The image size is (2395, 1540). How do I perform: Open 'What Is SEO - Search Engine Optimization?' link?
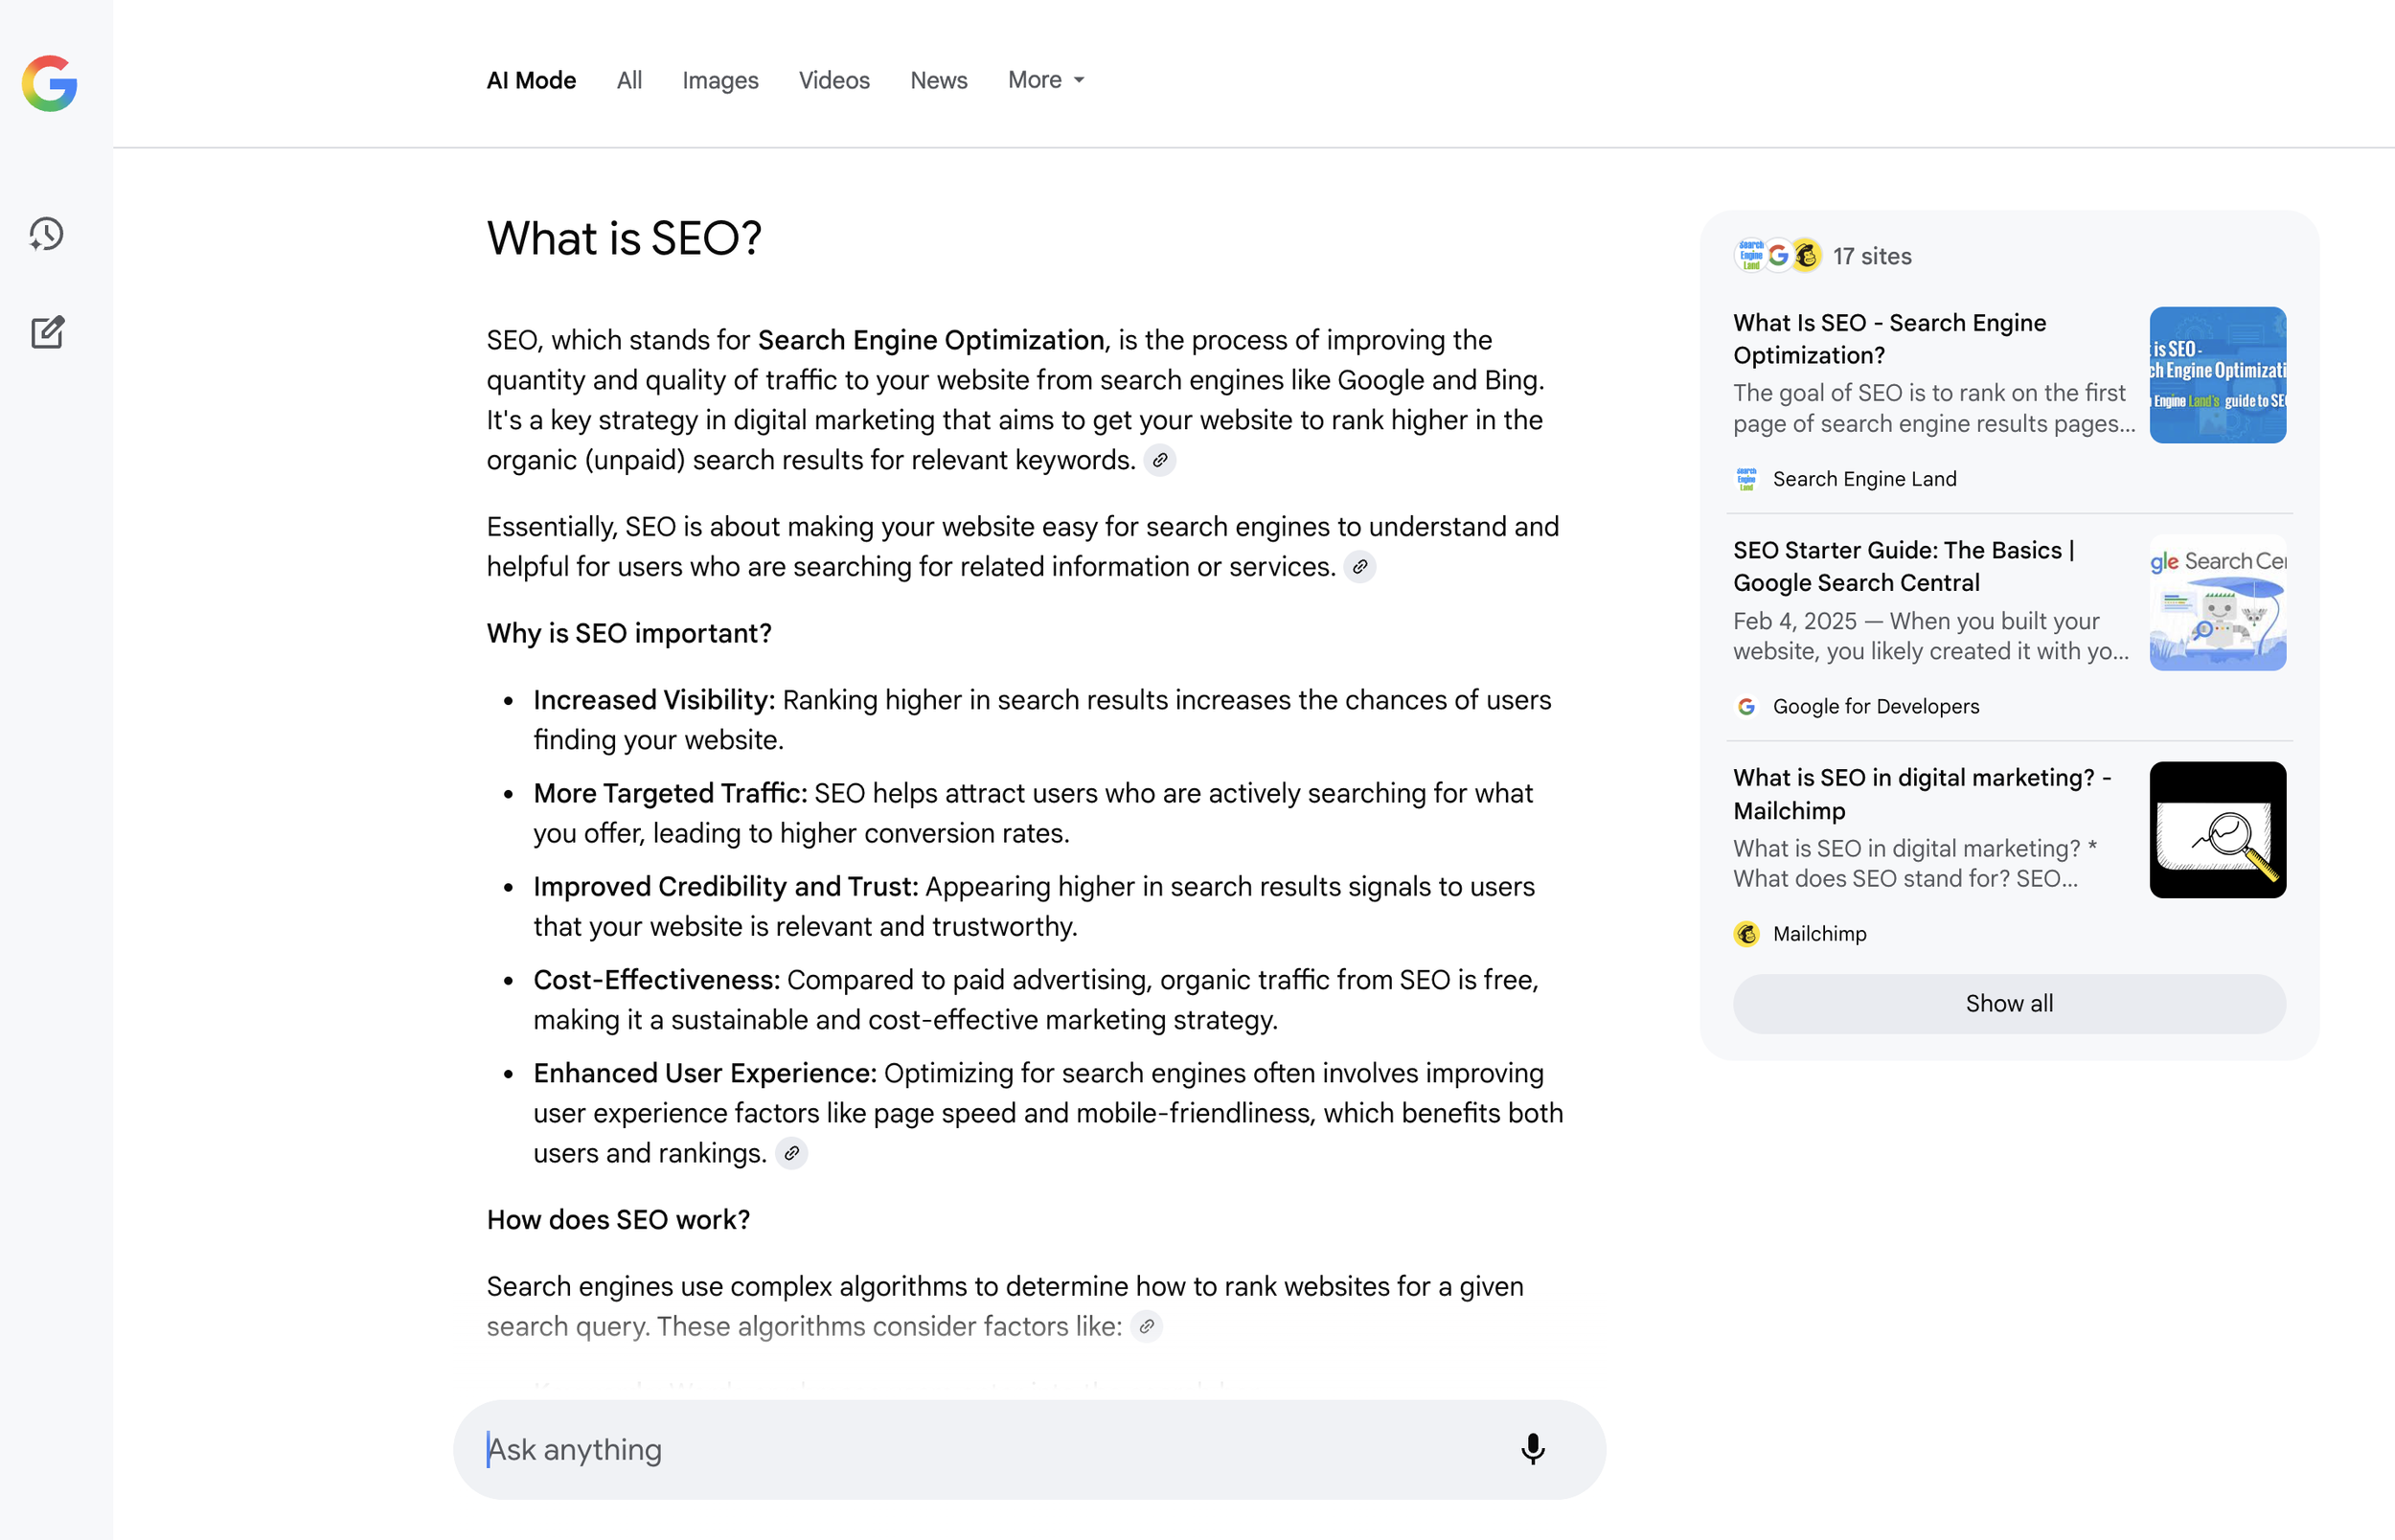click(x=1888, y=338)
